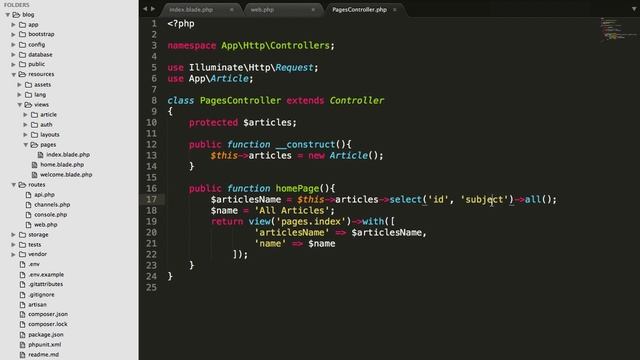Expand the config folder arrow
The image size is (640, 360).
(13, 44)
